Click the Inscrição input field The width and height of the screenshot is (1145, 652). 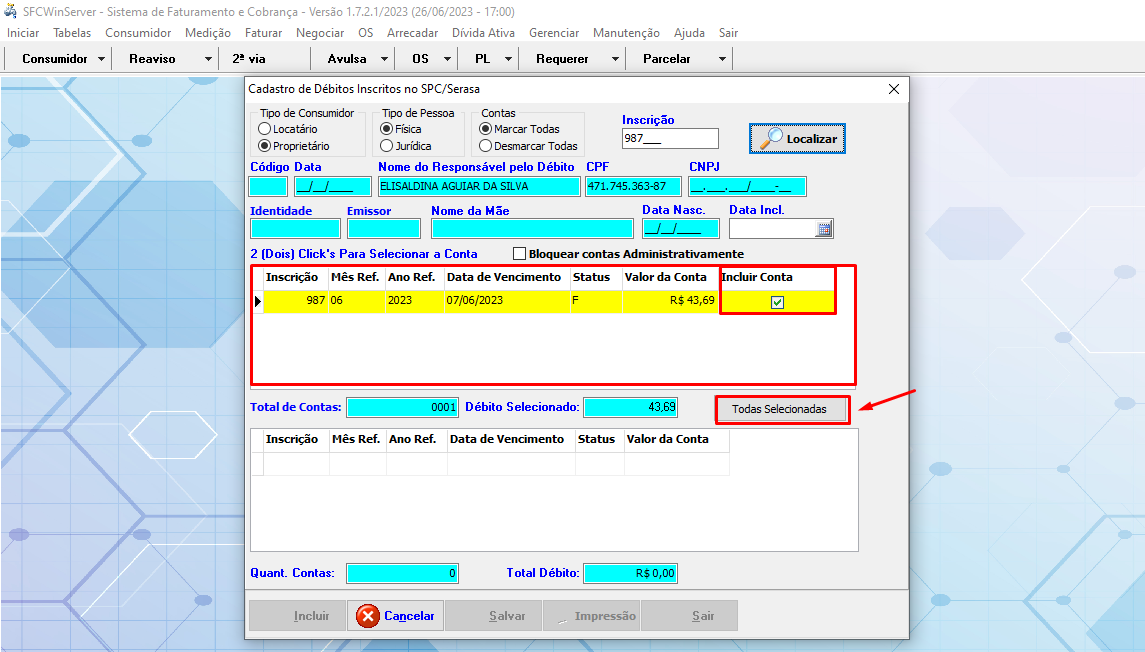pyautogui.click(x=669, y=139)
